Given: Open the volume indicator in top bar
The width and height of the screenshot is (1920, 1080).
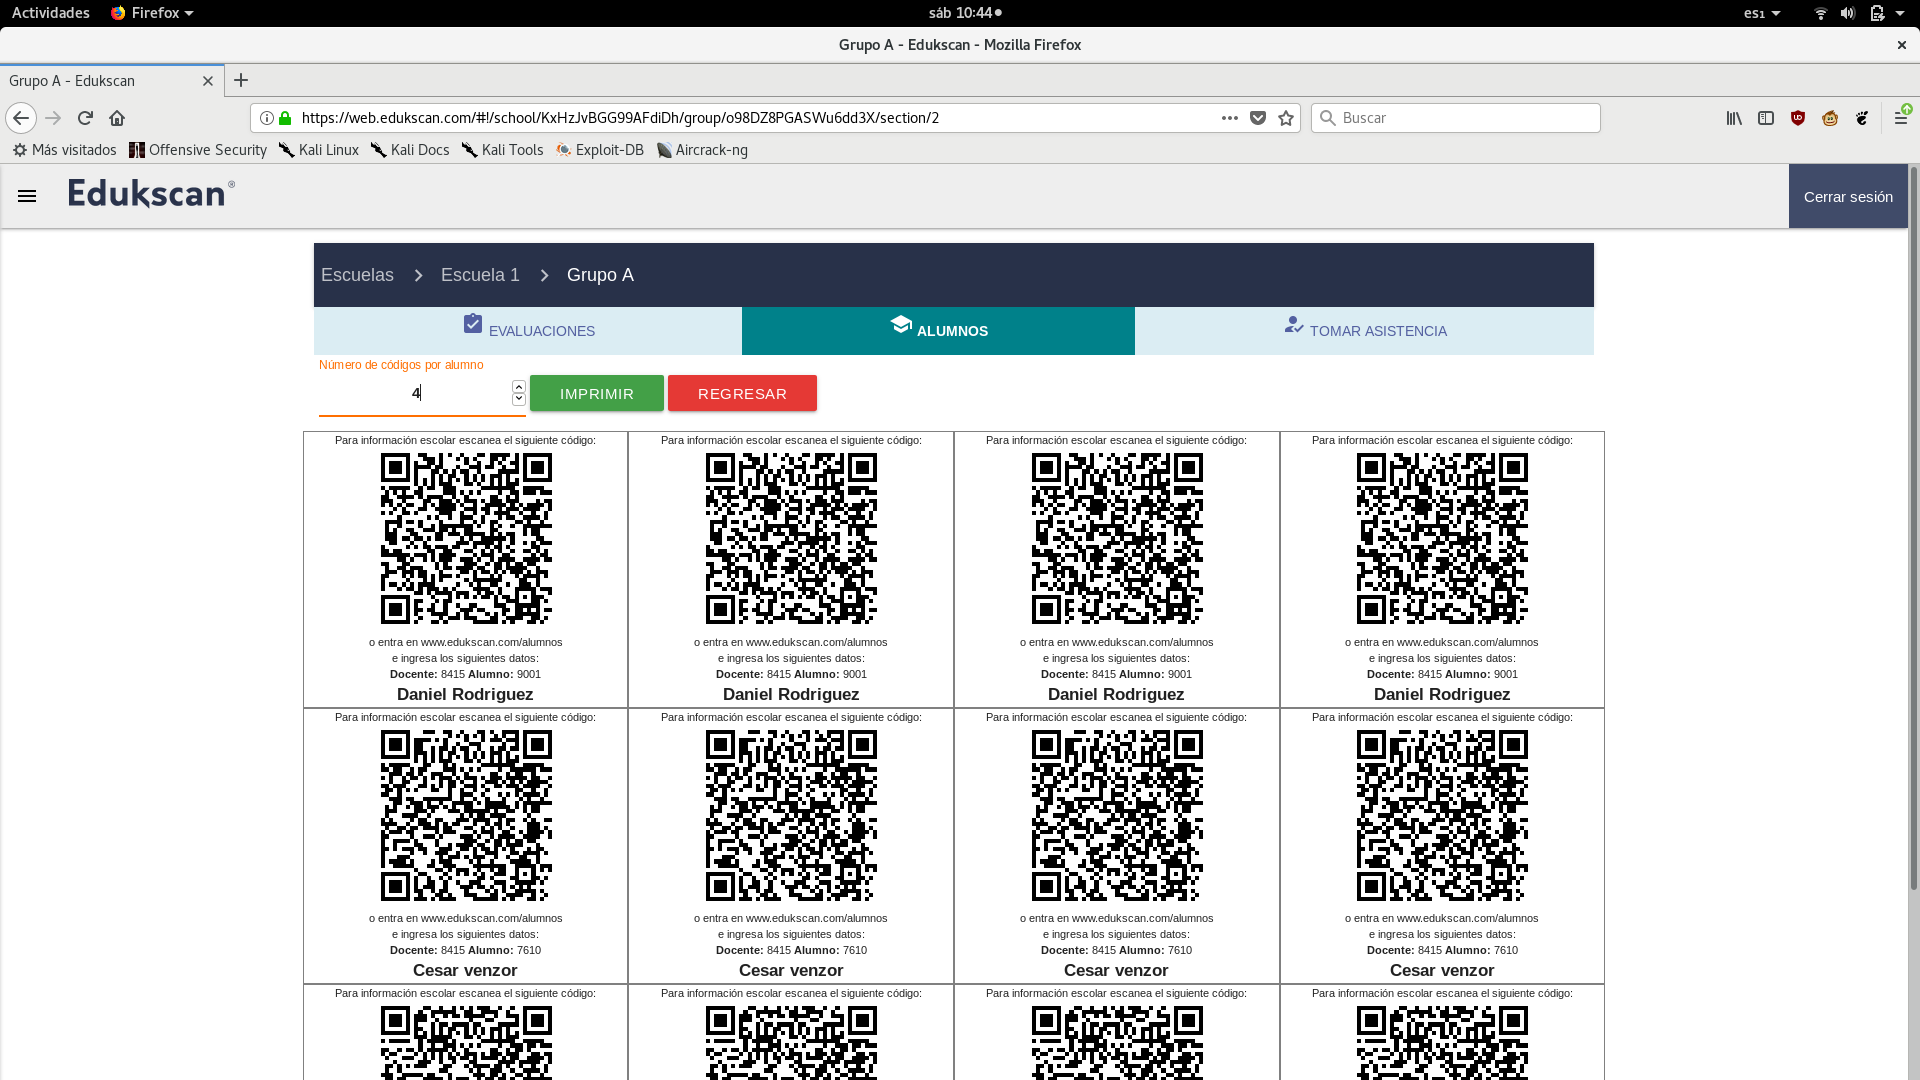Looking at the screenshot, I should (1847, 13).
